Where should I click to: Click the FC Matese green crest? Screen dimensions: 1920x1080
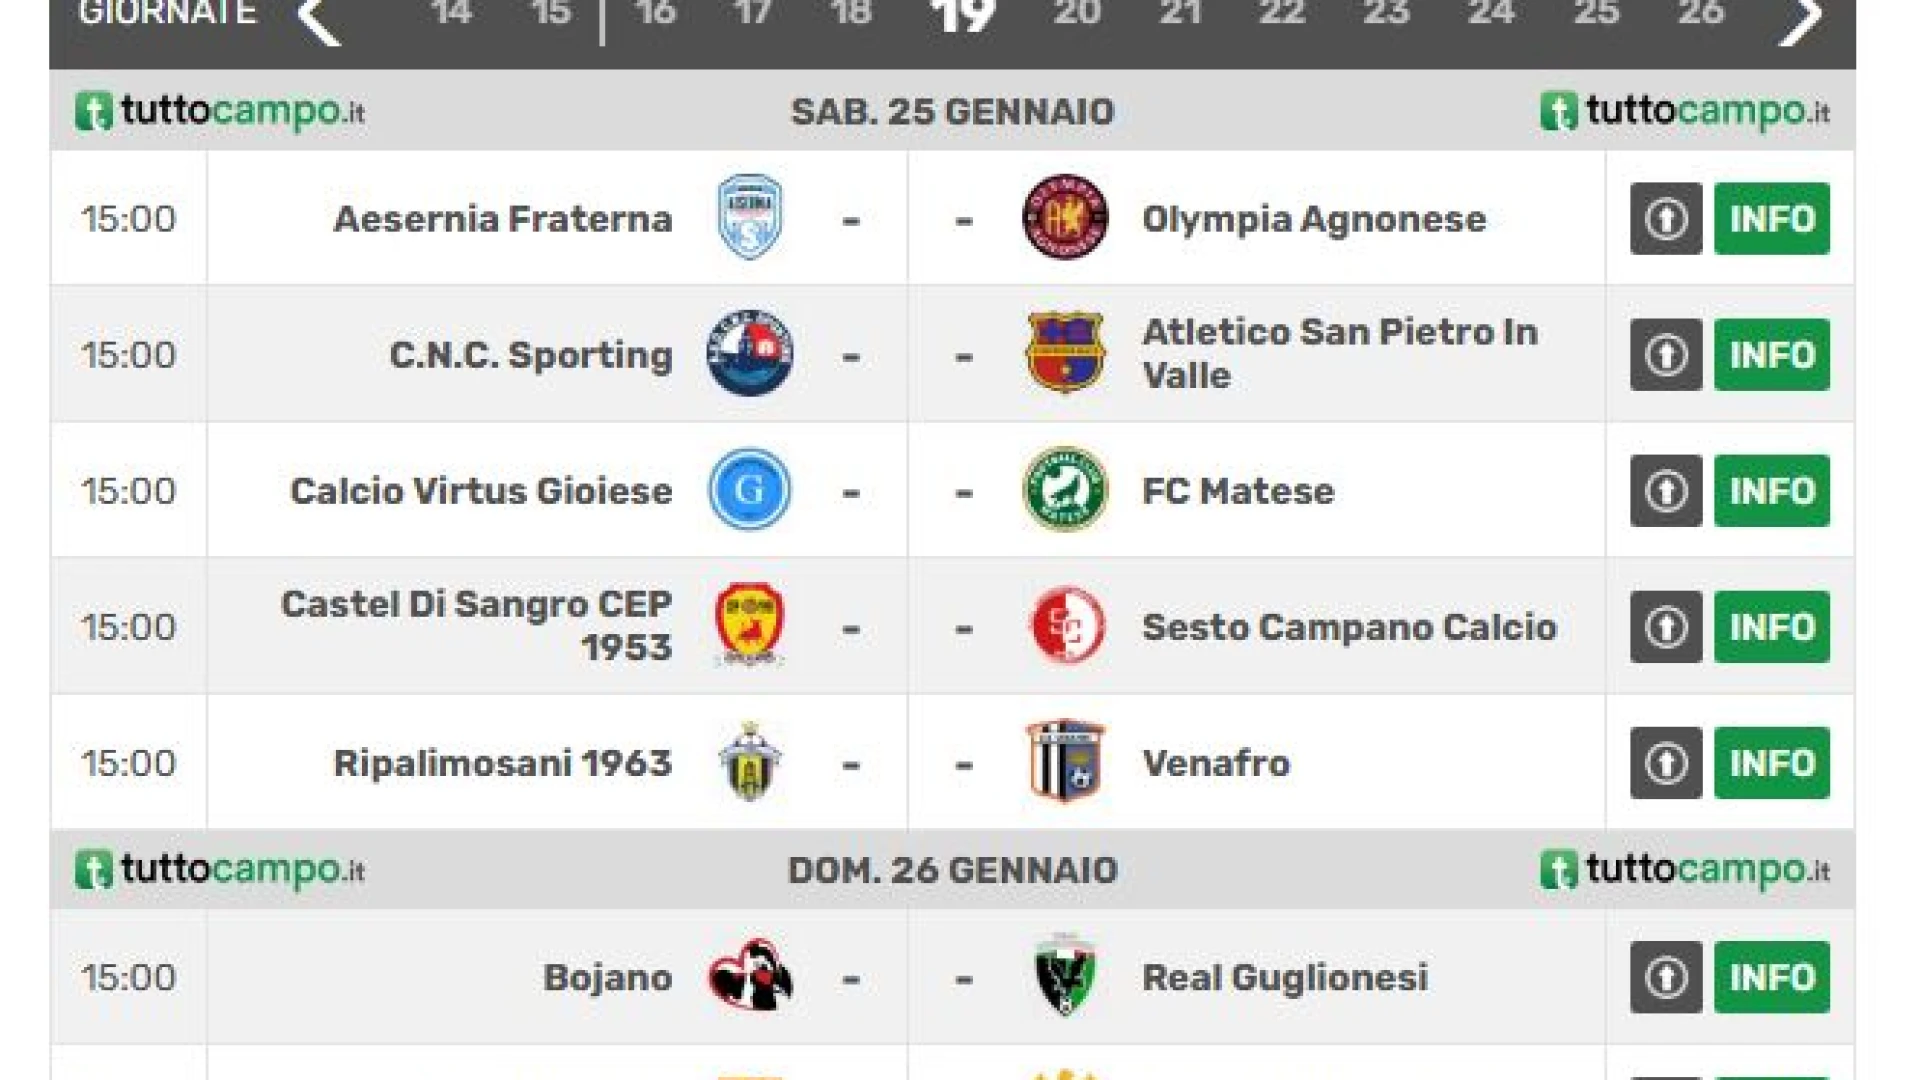pyautogui.click(x=1065, y=489)
